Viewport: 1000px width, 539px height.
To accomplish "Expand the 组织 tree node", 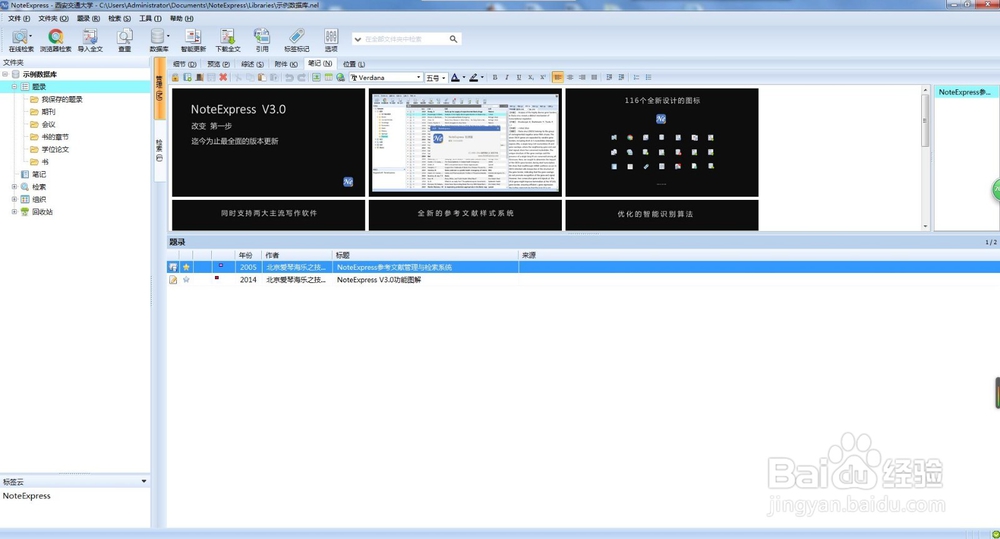I will 14,199.
